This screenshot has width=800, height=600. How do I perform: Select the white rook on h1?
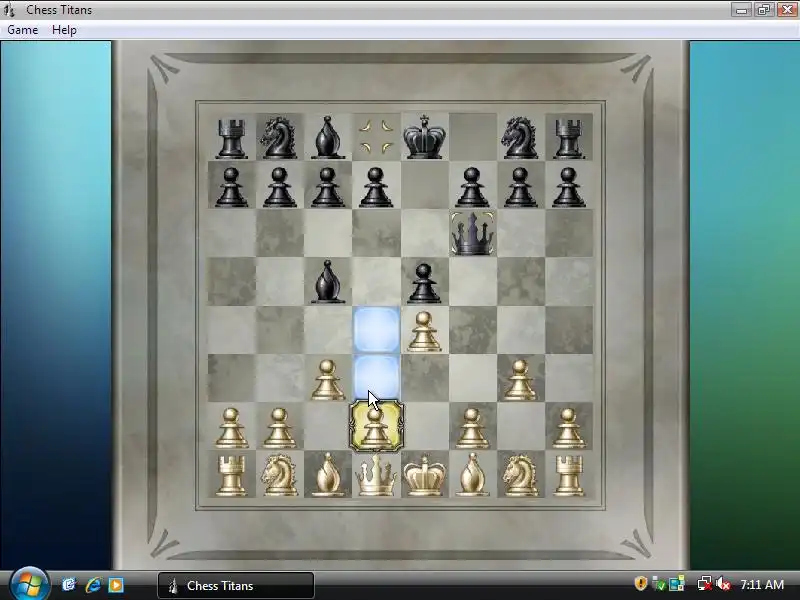pos(568,476)
